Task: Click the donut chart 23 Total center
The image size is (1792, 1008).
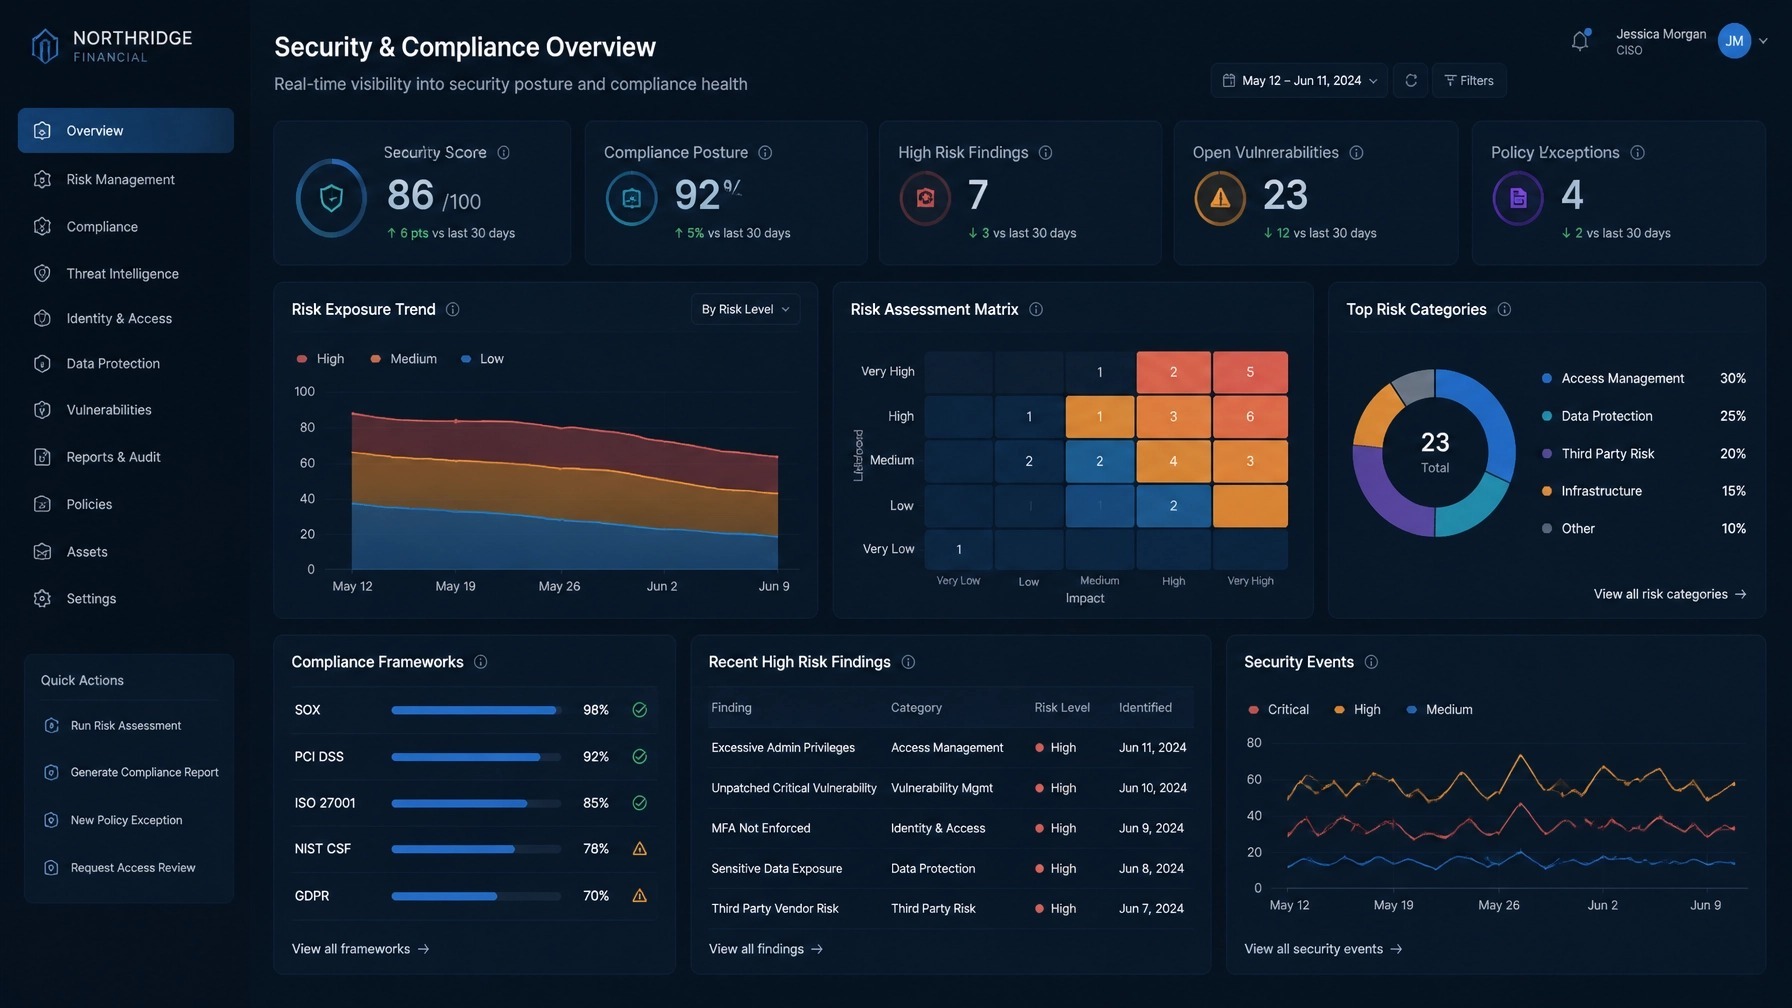Action: 1435,453
